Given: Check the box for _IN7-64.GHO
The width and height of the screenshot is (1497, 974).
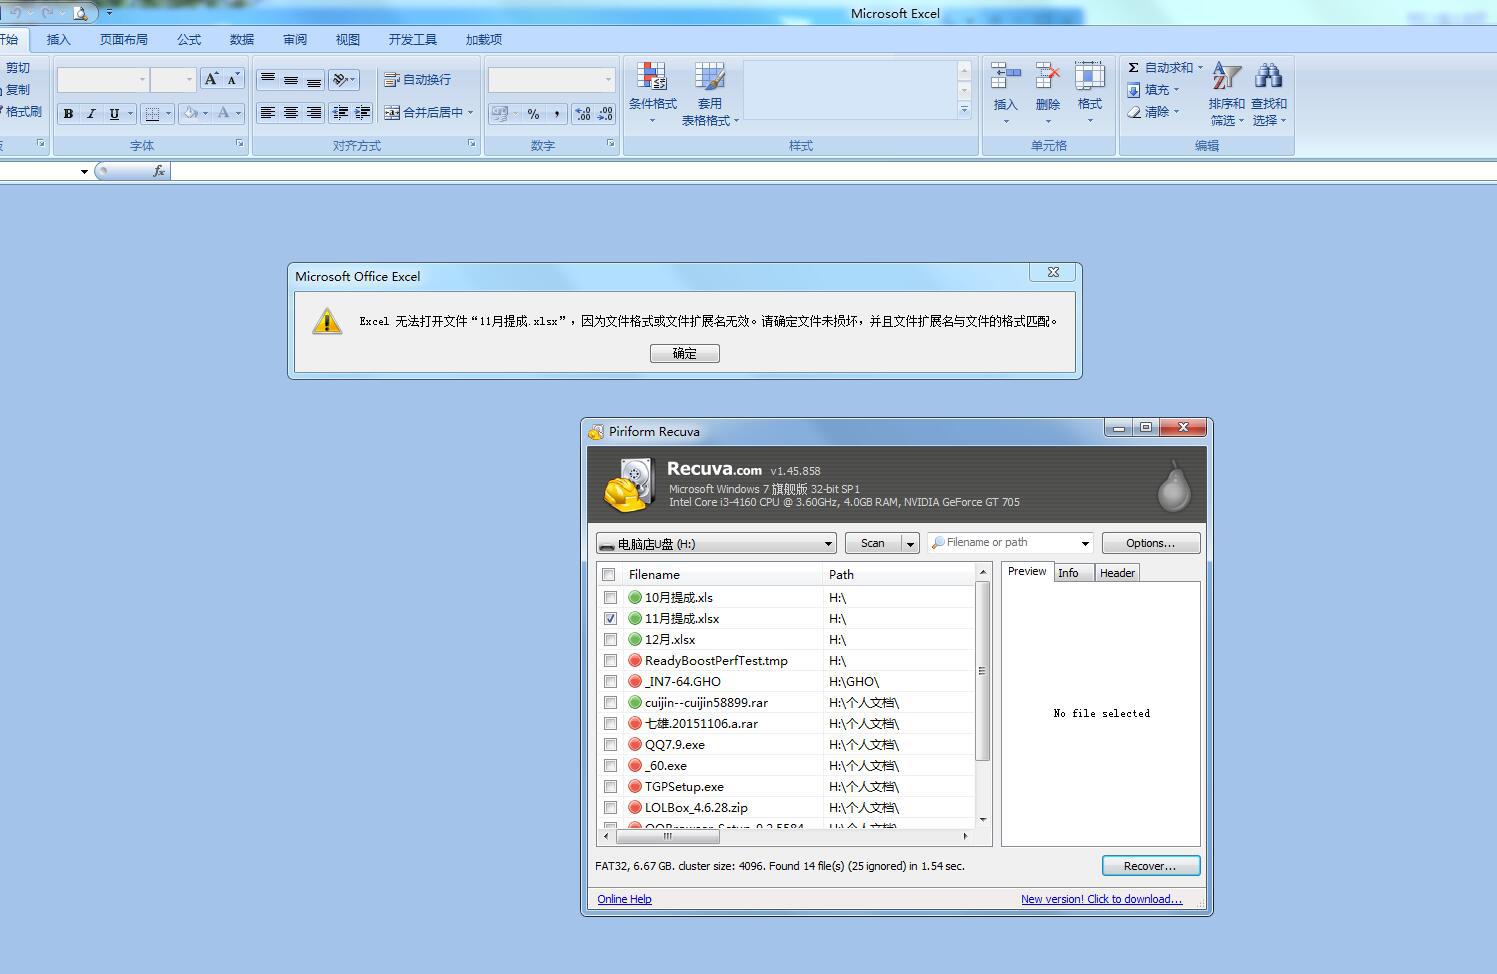Looking at the screenshot, I should pyautogui.click(x=610, y=682).
